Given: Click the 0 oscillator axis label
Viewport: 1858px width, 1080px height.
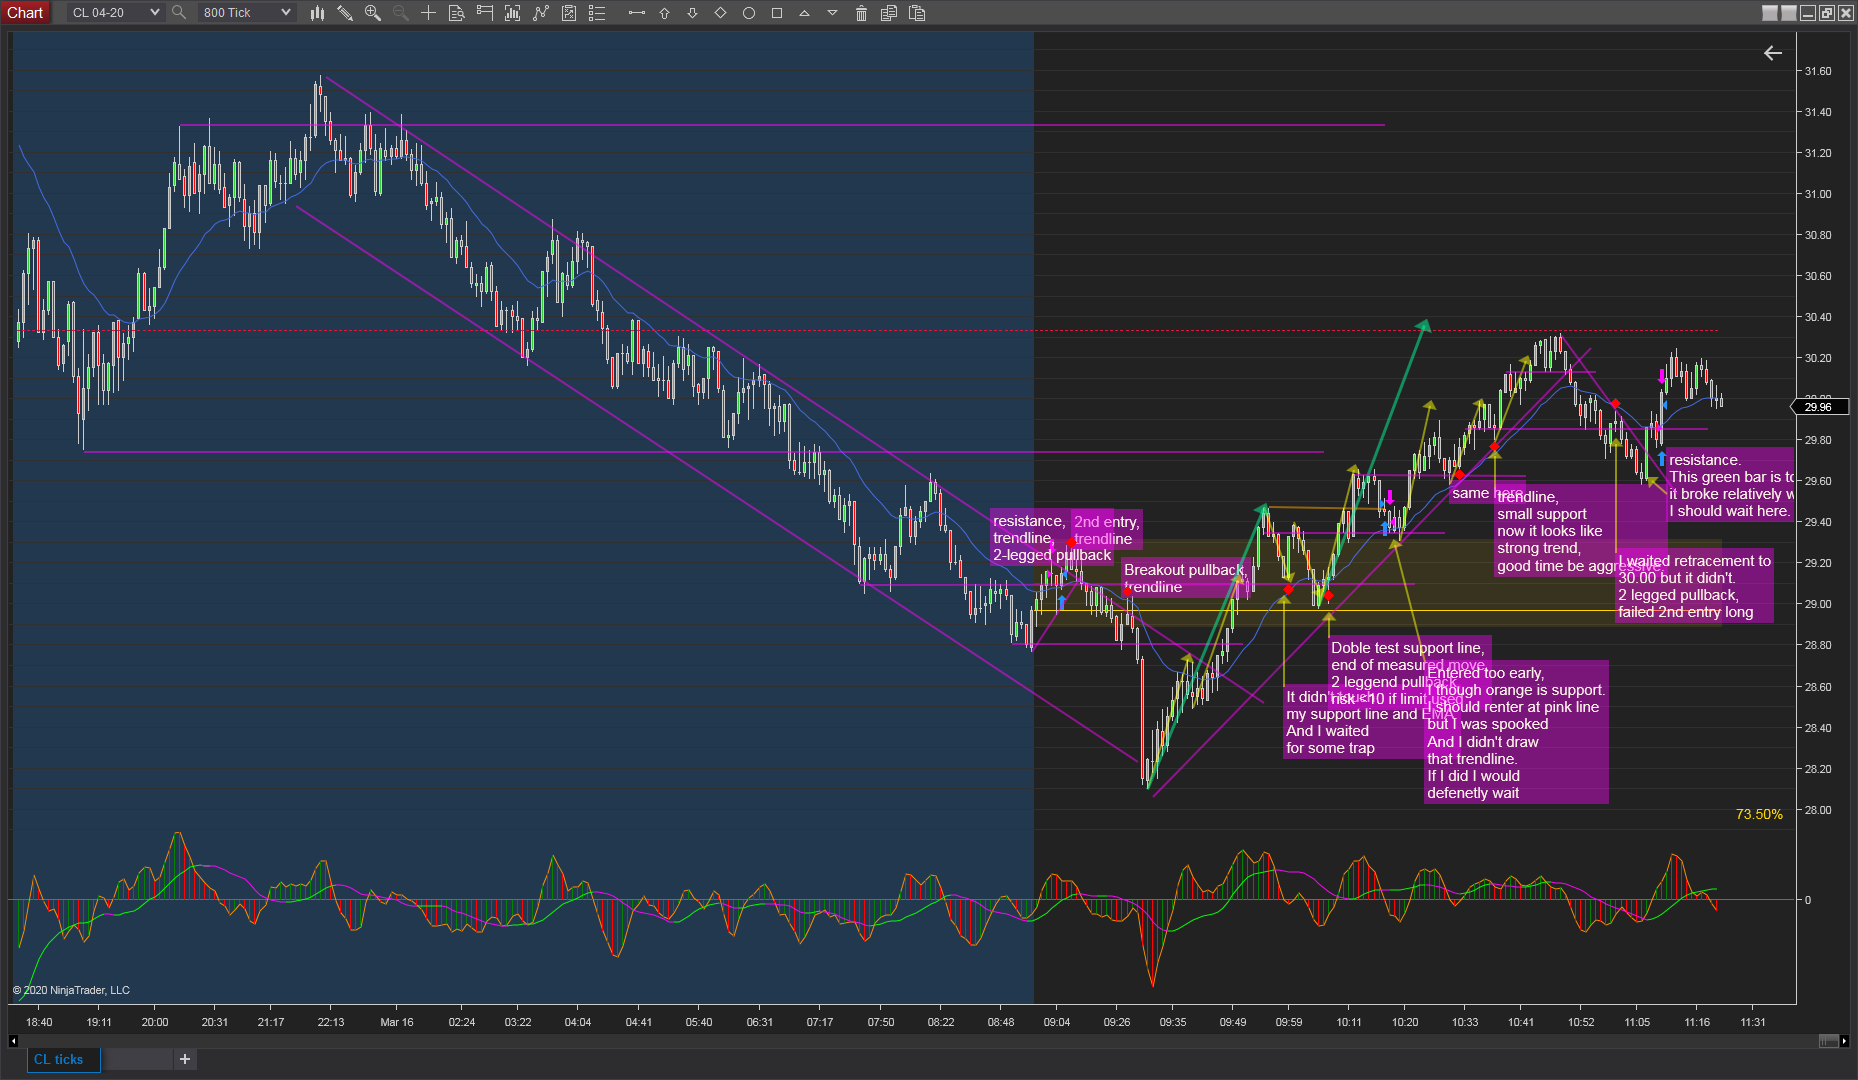Looking at the screenshot, I should coord(1808,900).
